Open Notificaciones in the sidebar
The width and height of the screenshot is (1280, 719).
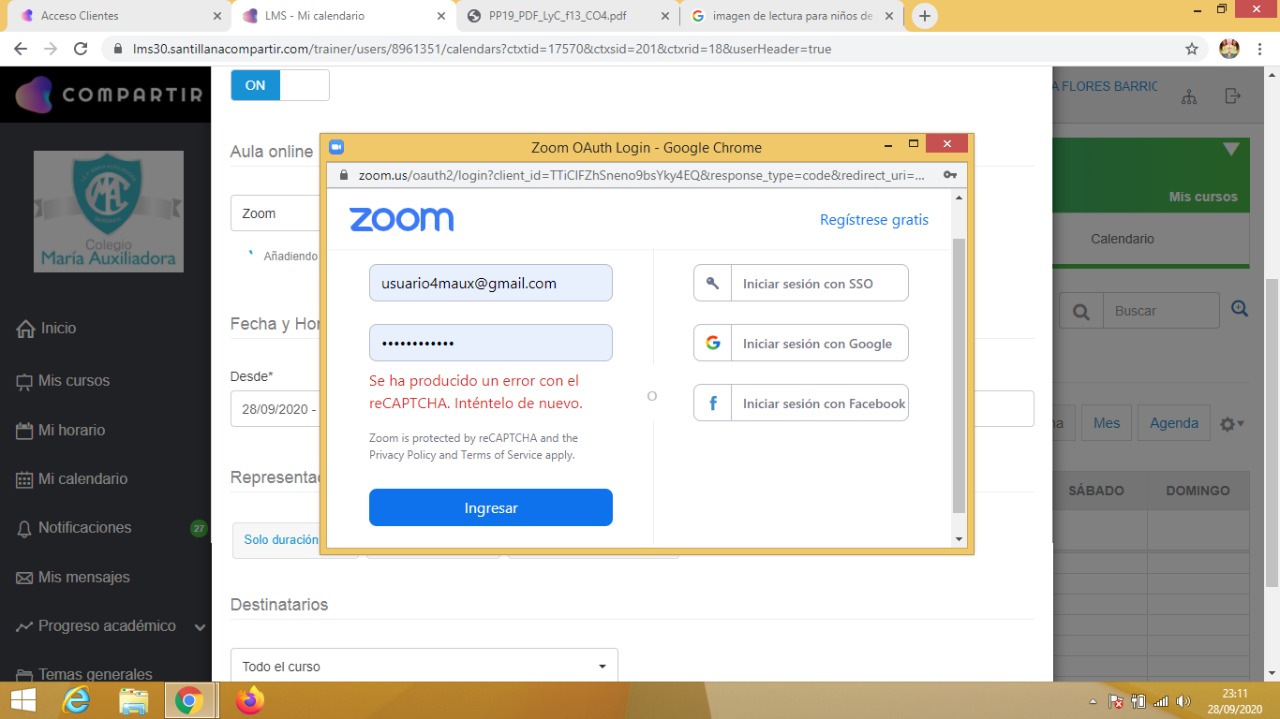[75, 528]
